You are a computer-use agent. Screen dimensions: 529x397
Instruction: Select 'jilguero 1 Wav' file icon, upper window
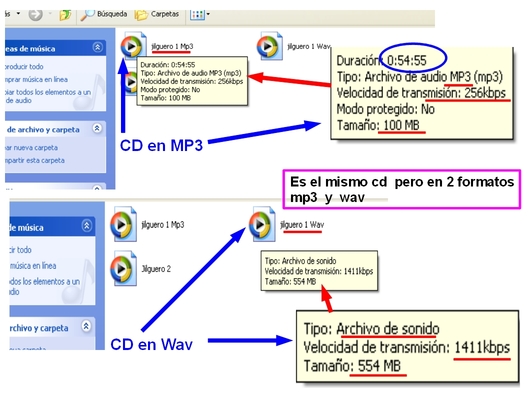269,46
